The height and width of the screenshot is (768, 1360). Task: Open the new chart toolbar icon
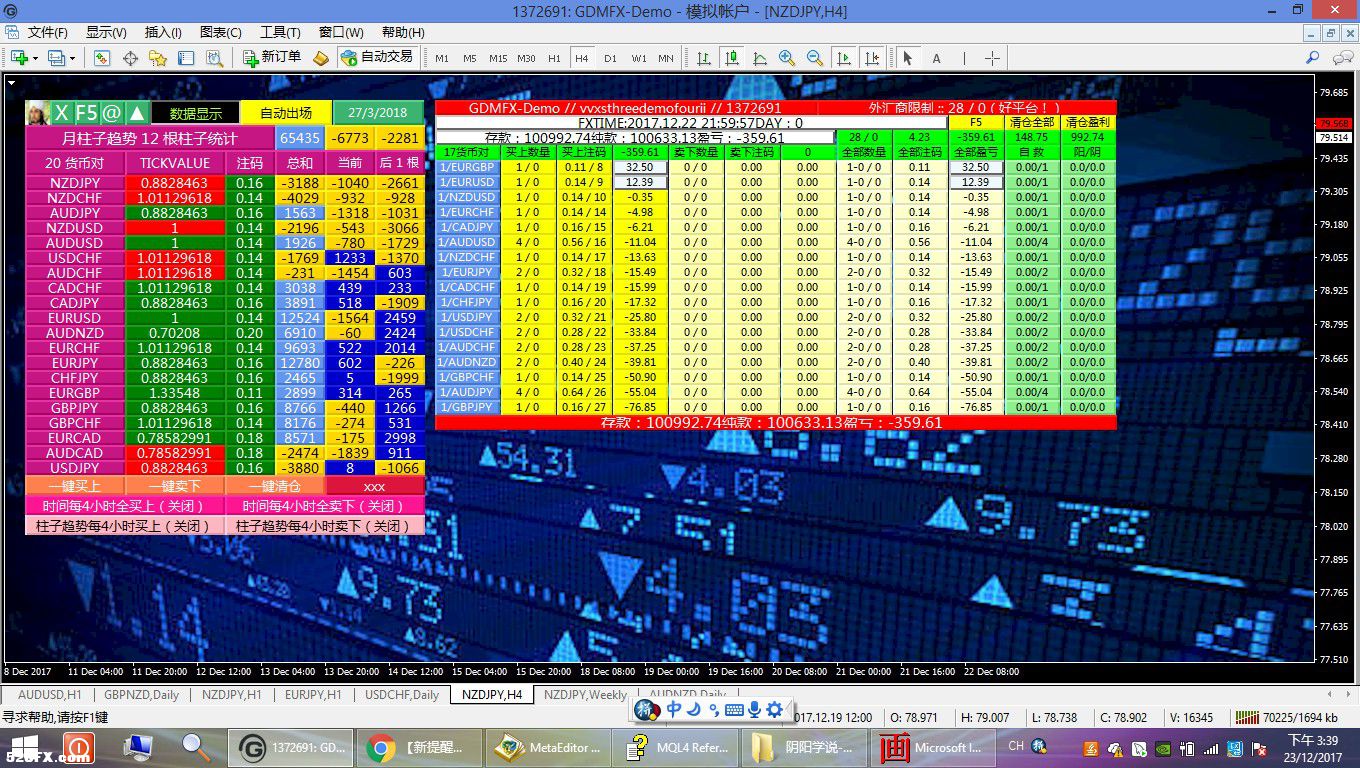(x=19, y=58)
